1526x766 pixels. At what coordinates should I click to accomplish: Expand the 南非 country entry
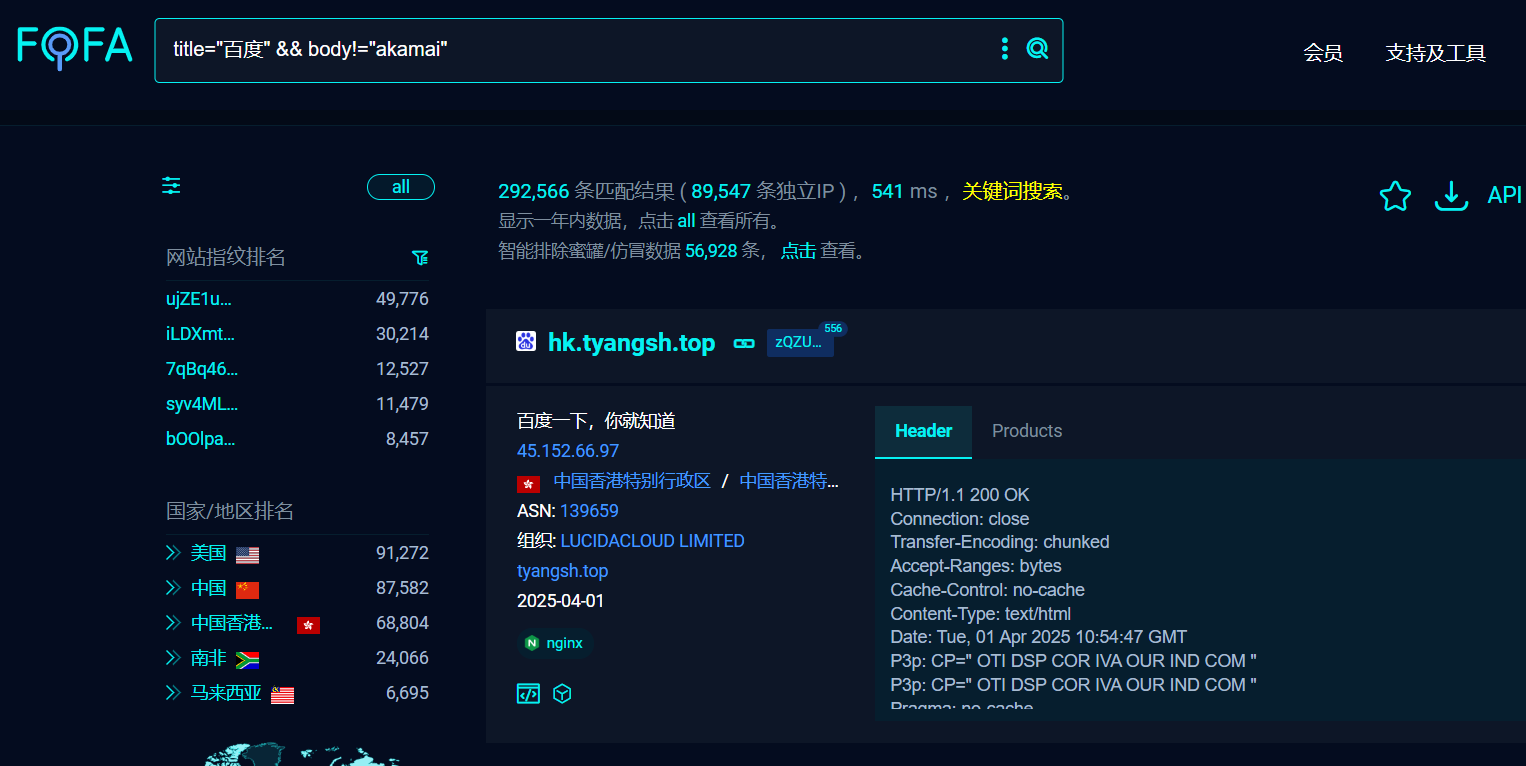pyautogui.click(x=173, y=658)
